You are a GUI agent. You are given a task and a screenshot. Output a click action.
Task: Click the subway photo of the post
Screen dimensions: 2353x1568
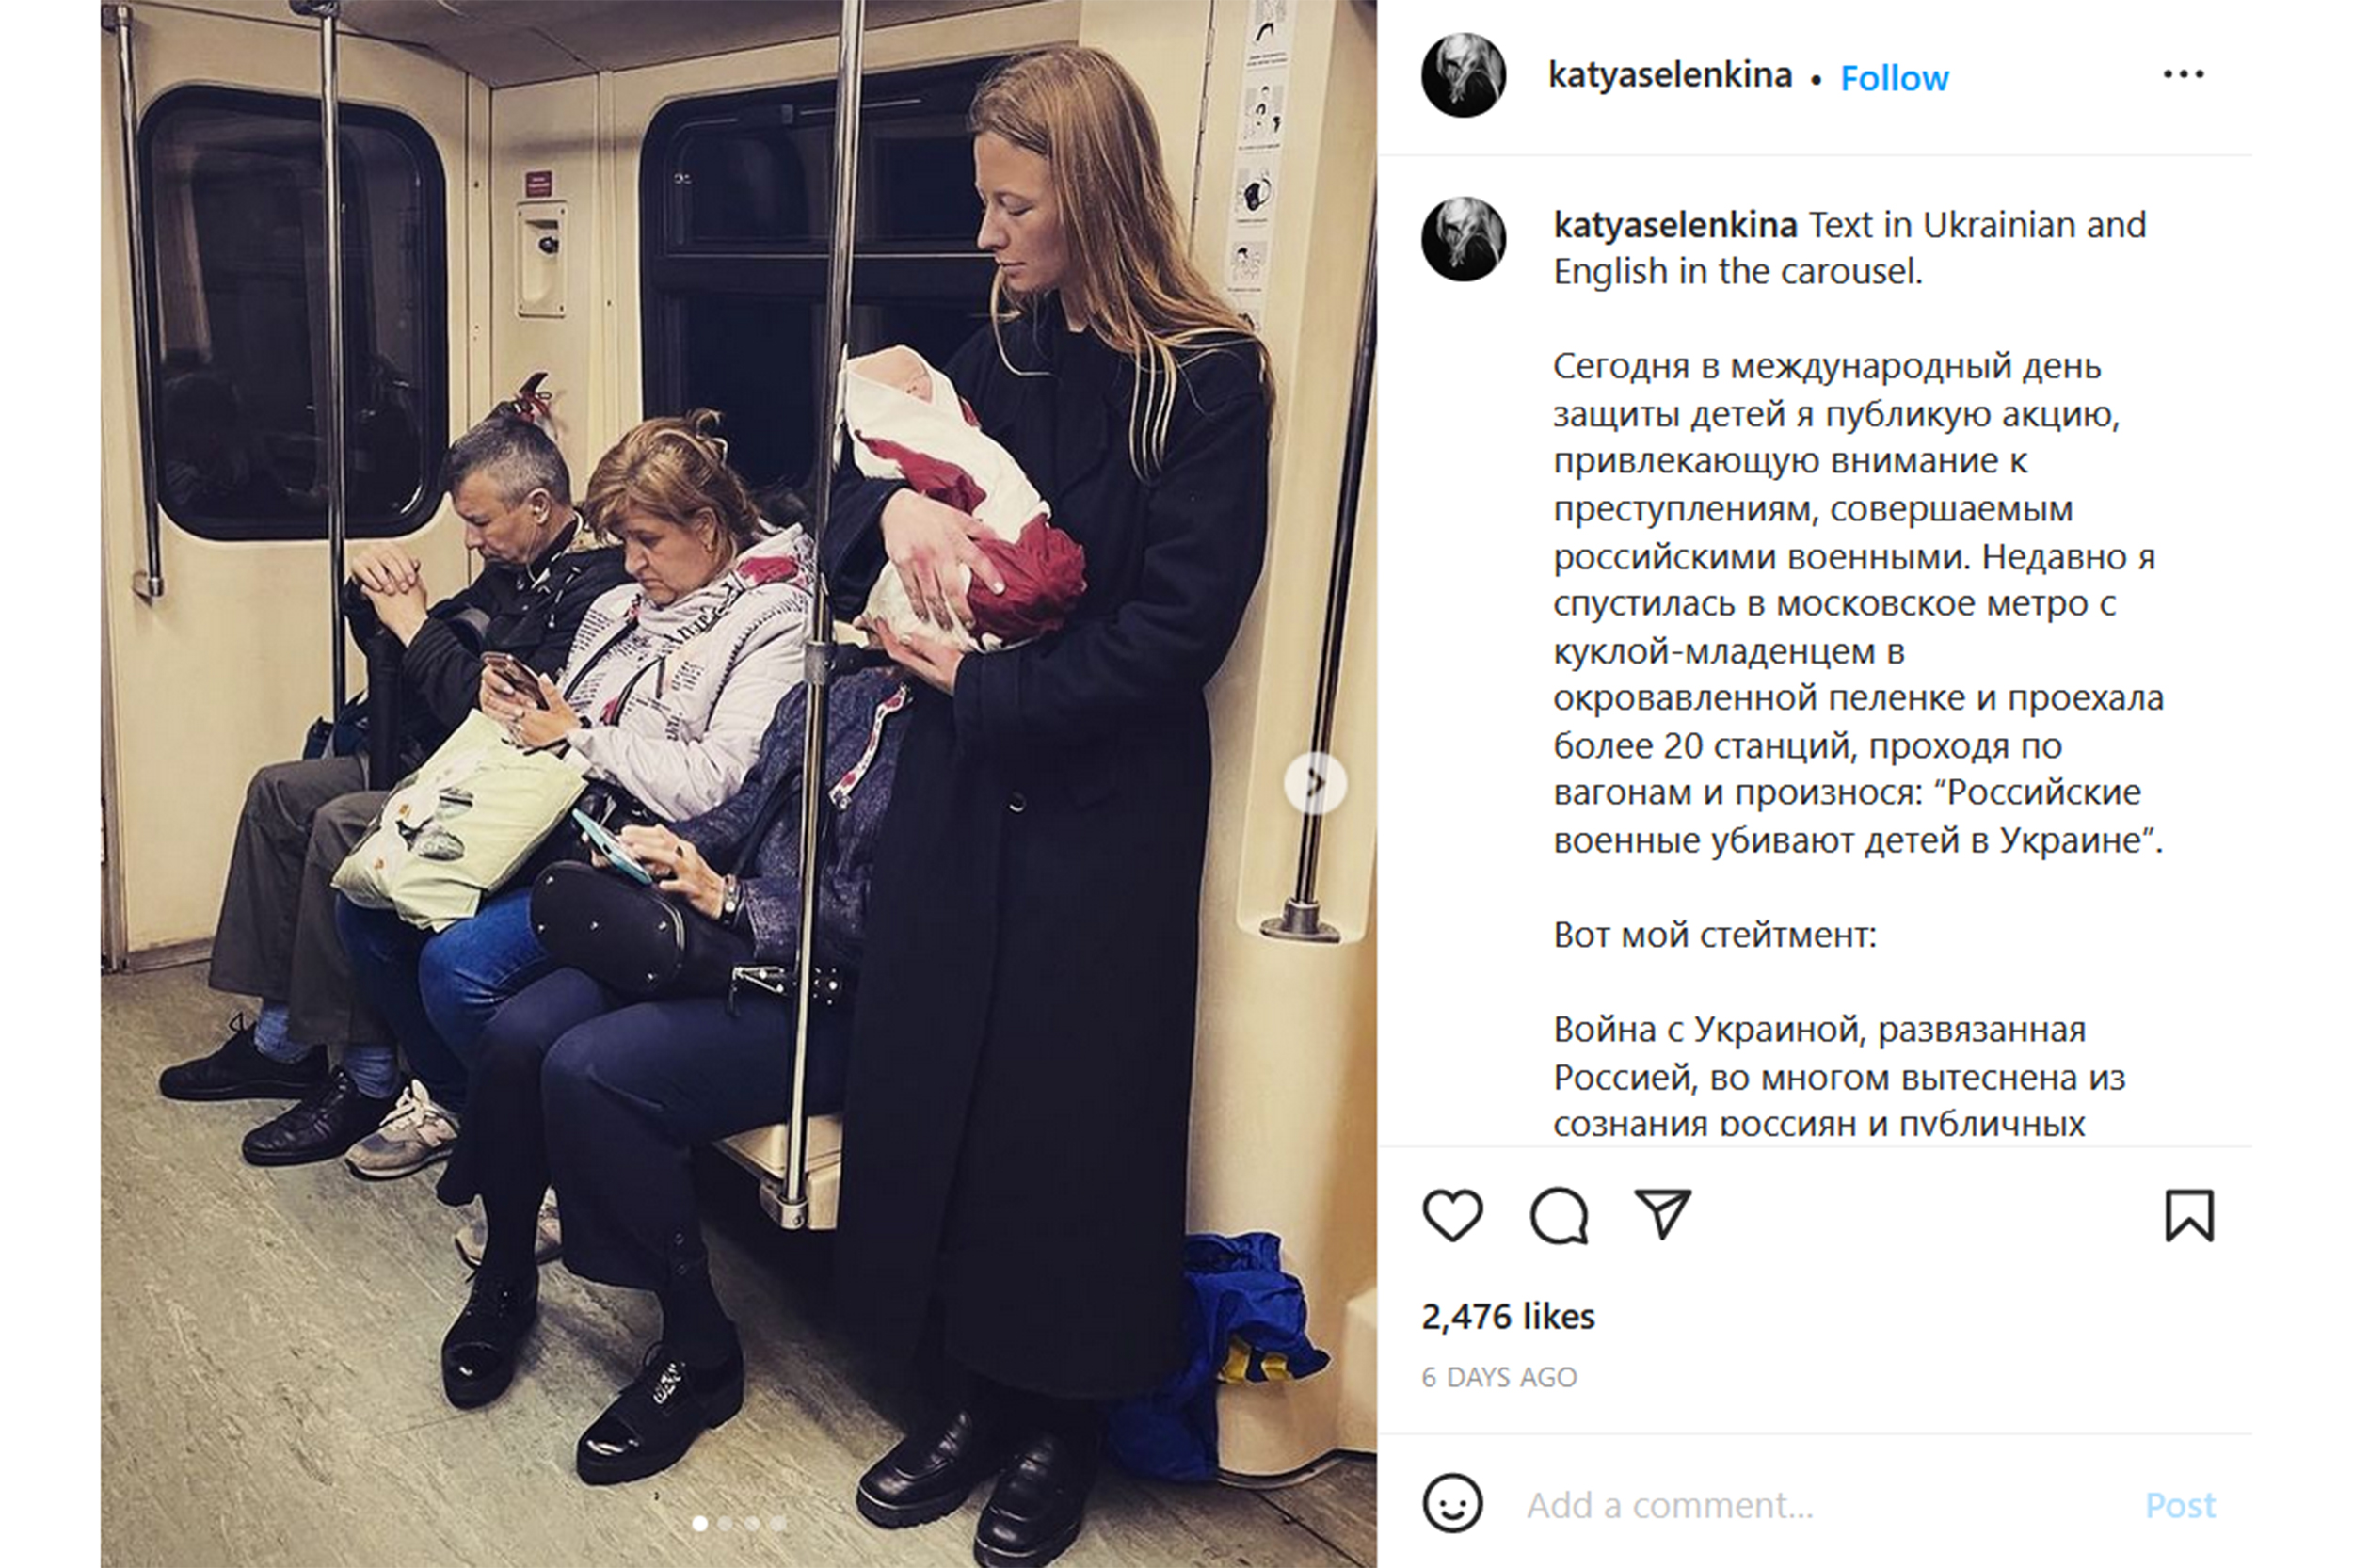click(x=738, y=784)
